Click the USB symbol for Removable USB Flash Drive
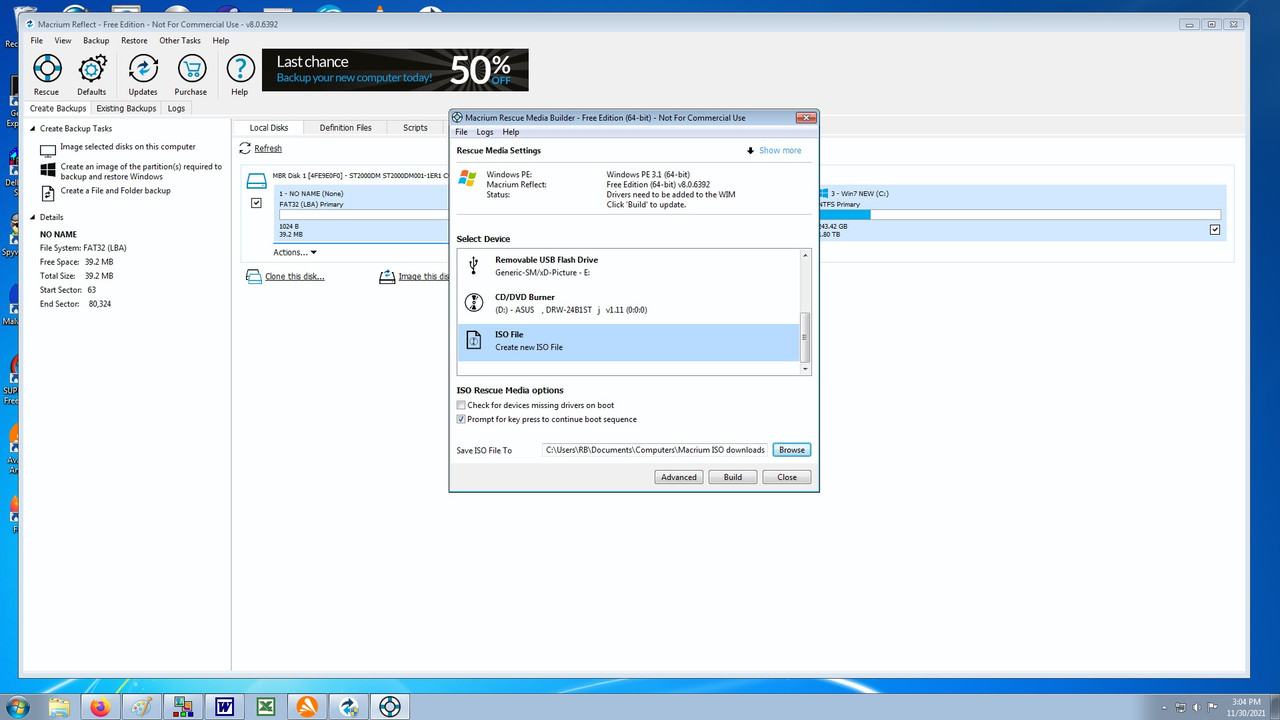 click(x=474, y=265)
